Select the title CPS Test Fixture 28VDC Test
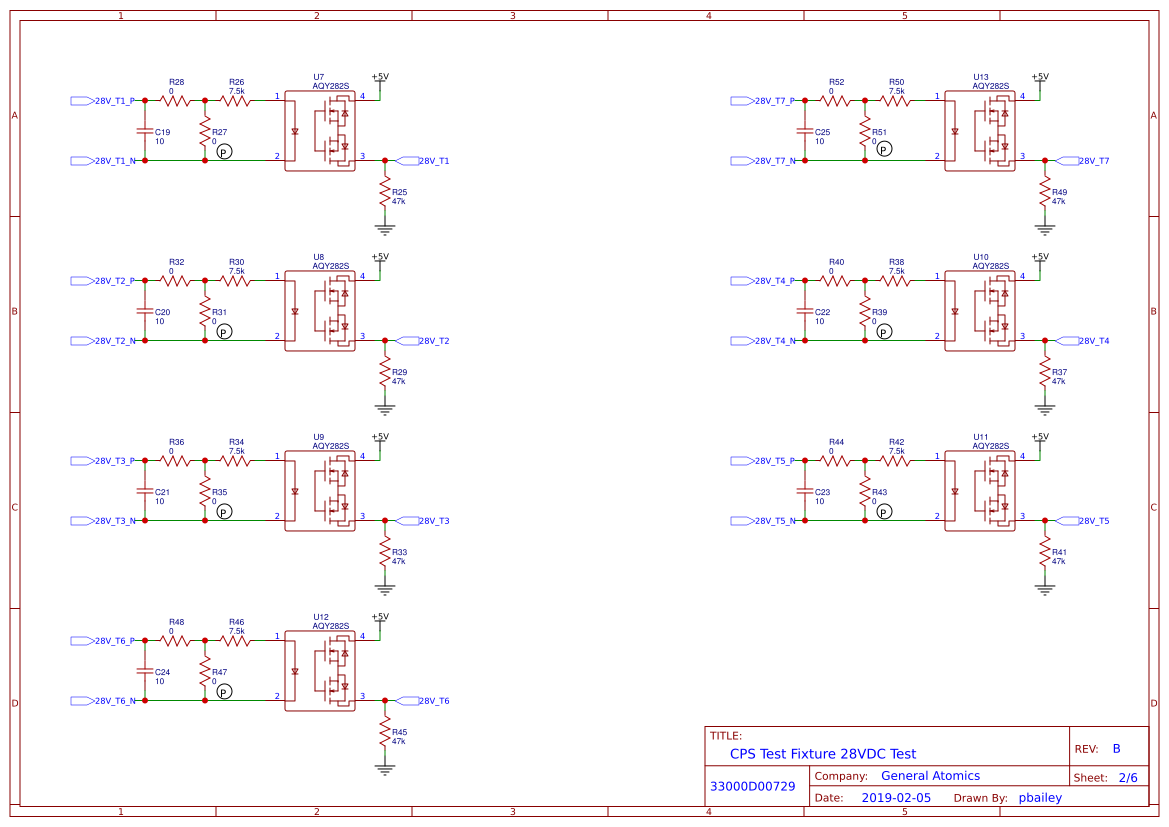This screenshot has width=1169, height=827. coord(820,753)
